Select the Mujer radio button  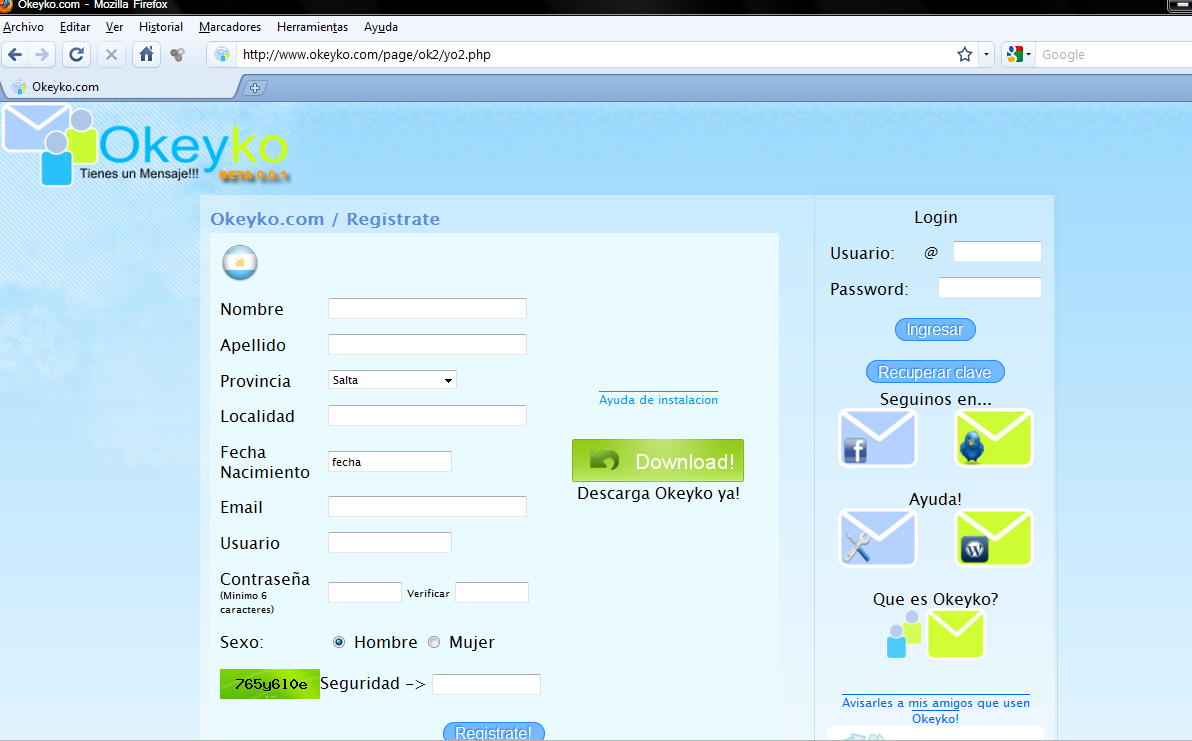coord(434,642)
